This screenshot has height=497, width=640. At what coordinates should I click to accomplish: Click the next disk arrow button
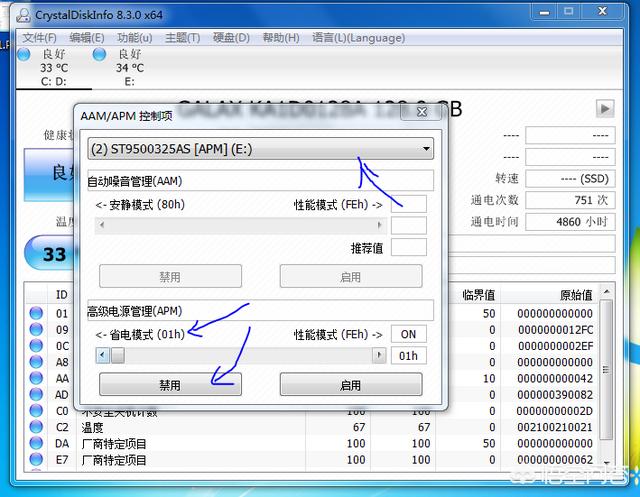[x=604, y=108]
